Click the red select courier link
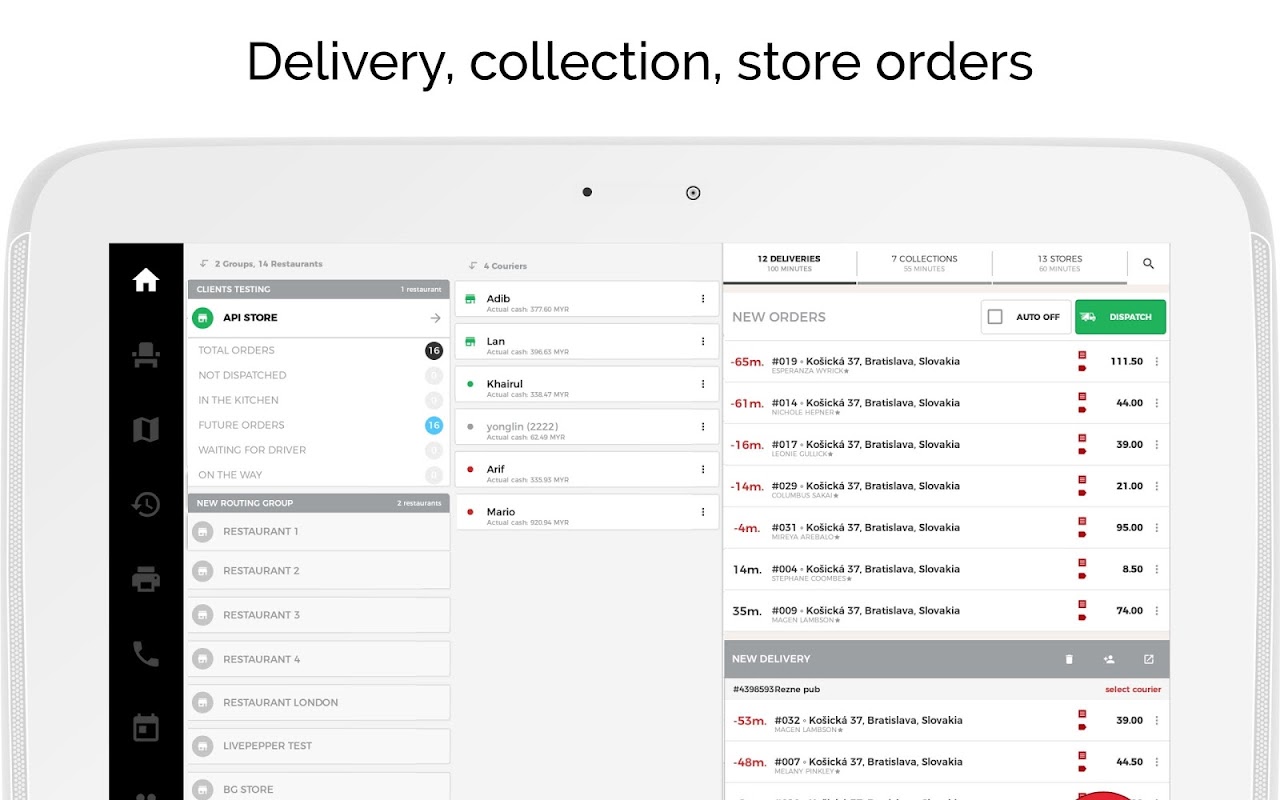The image size is (1280, 800). 1133,689
